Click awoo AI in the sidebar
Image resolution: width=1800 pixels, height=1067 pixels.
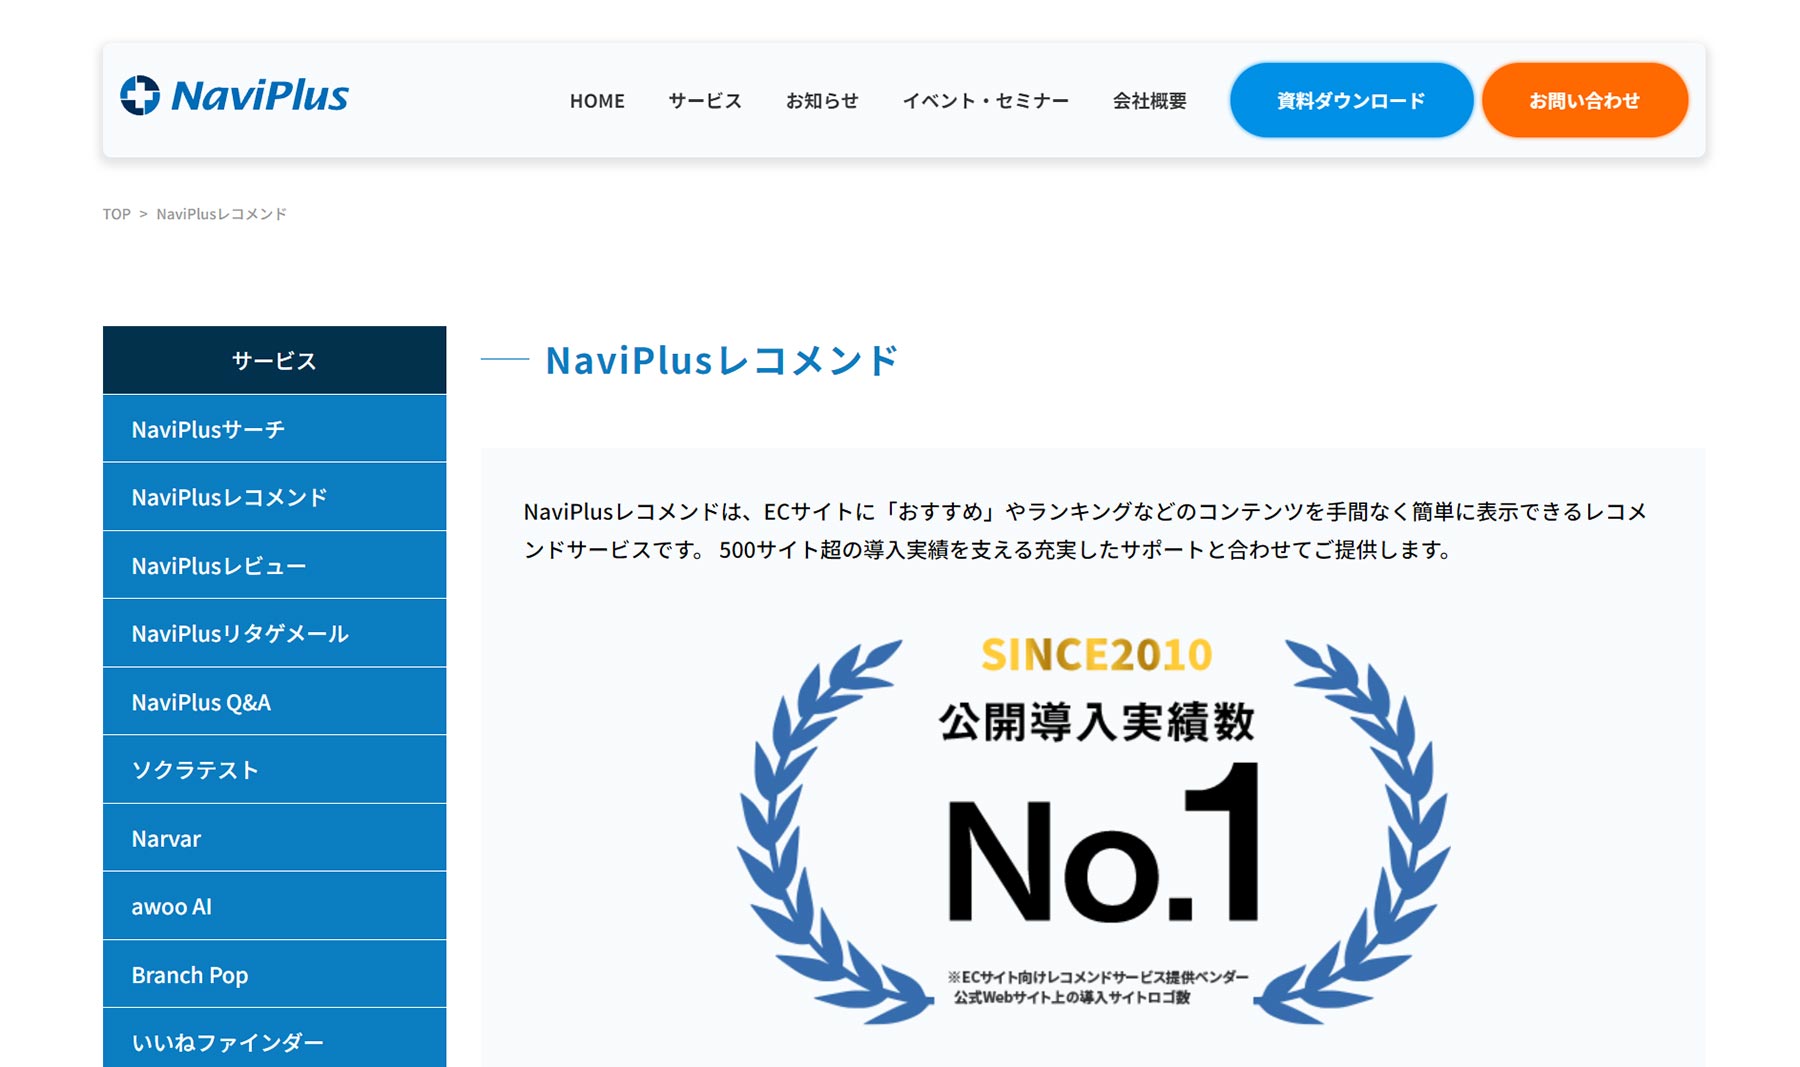(273, 906)
